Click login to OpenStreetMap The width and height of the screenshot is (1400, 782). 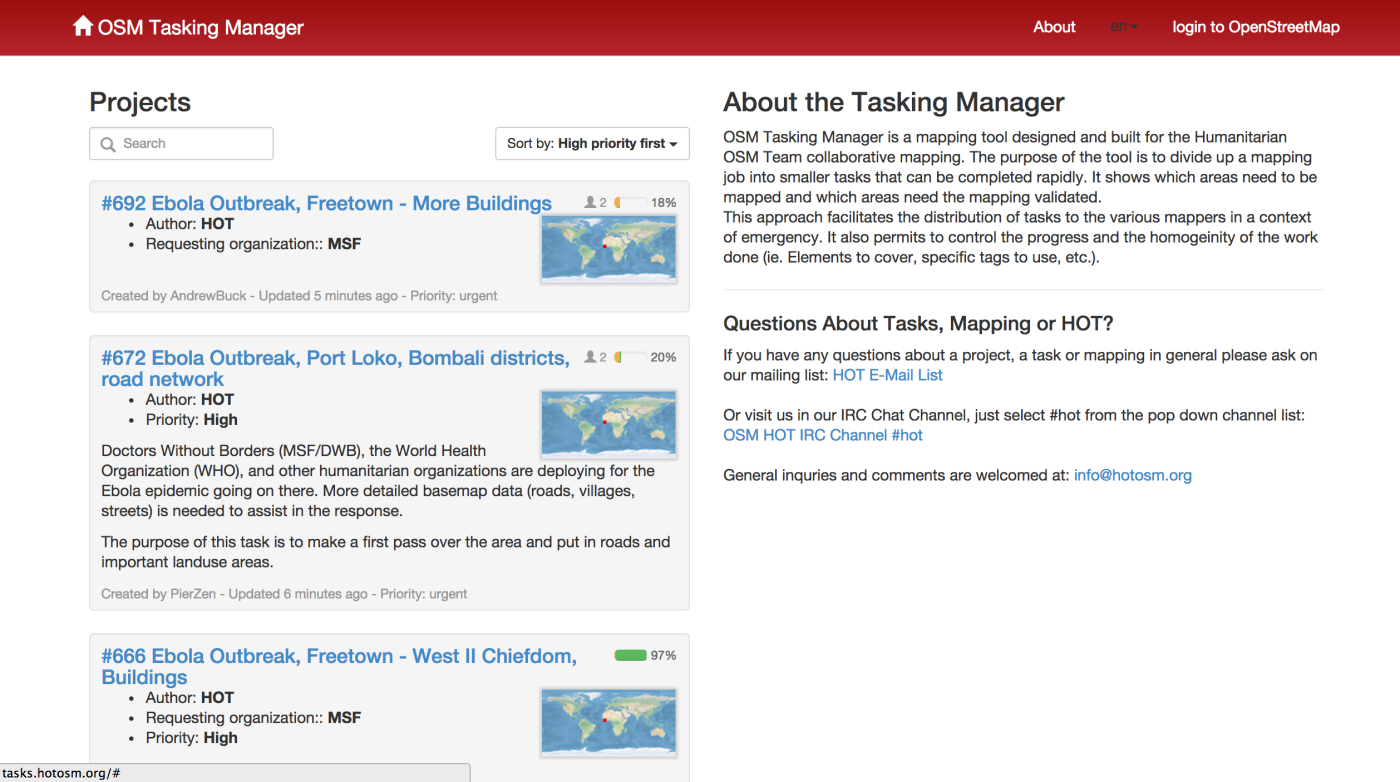click(x=1256, y=27)
